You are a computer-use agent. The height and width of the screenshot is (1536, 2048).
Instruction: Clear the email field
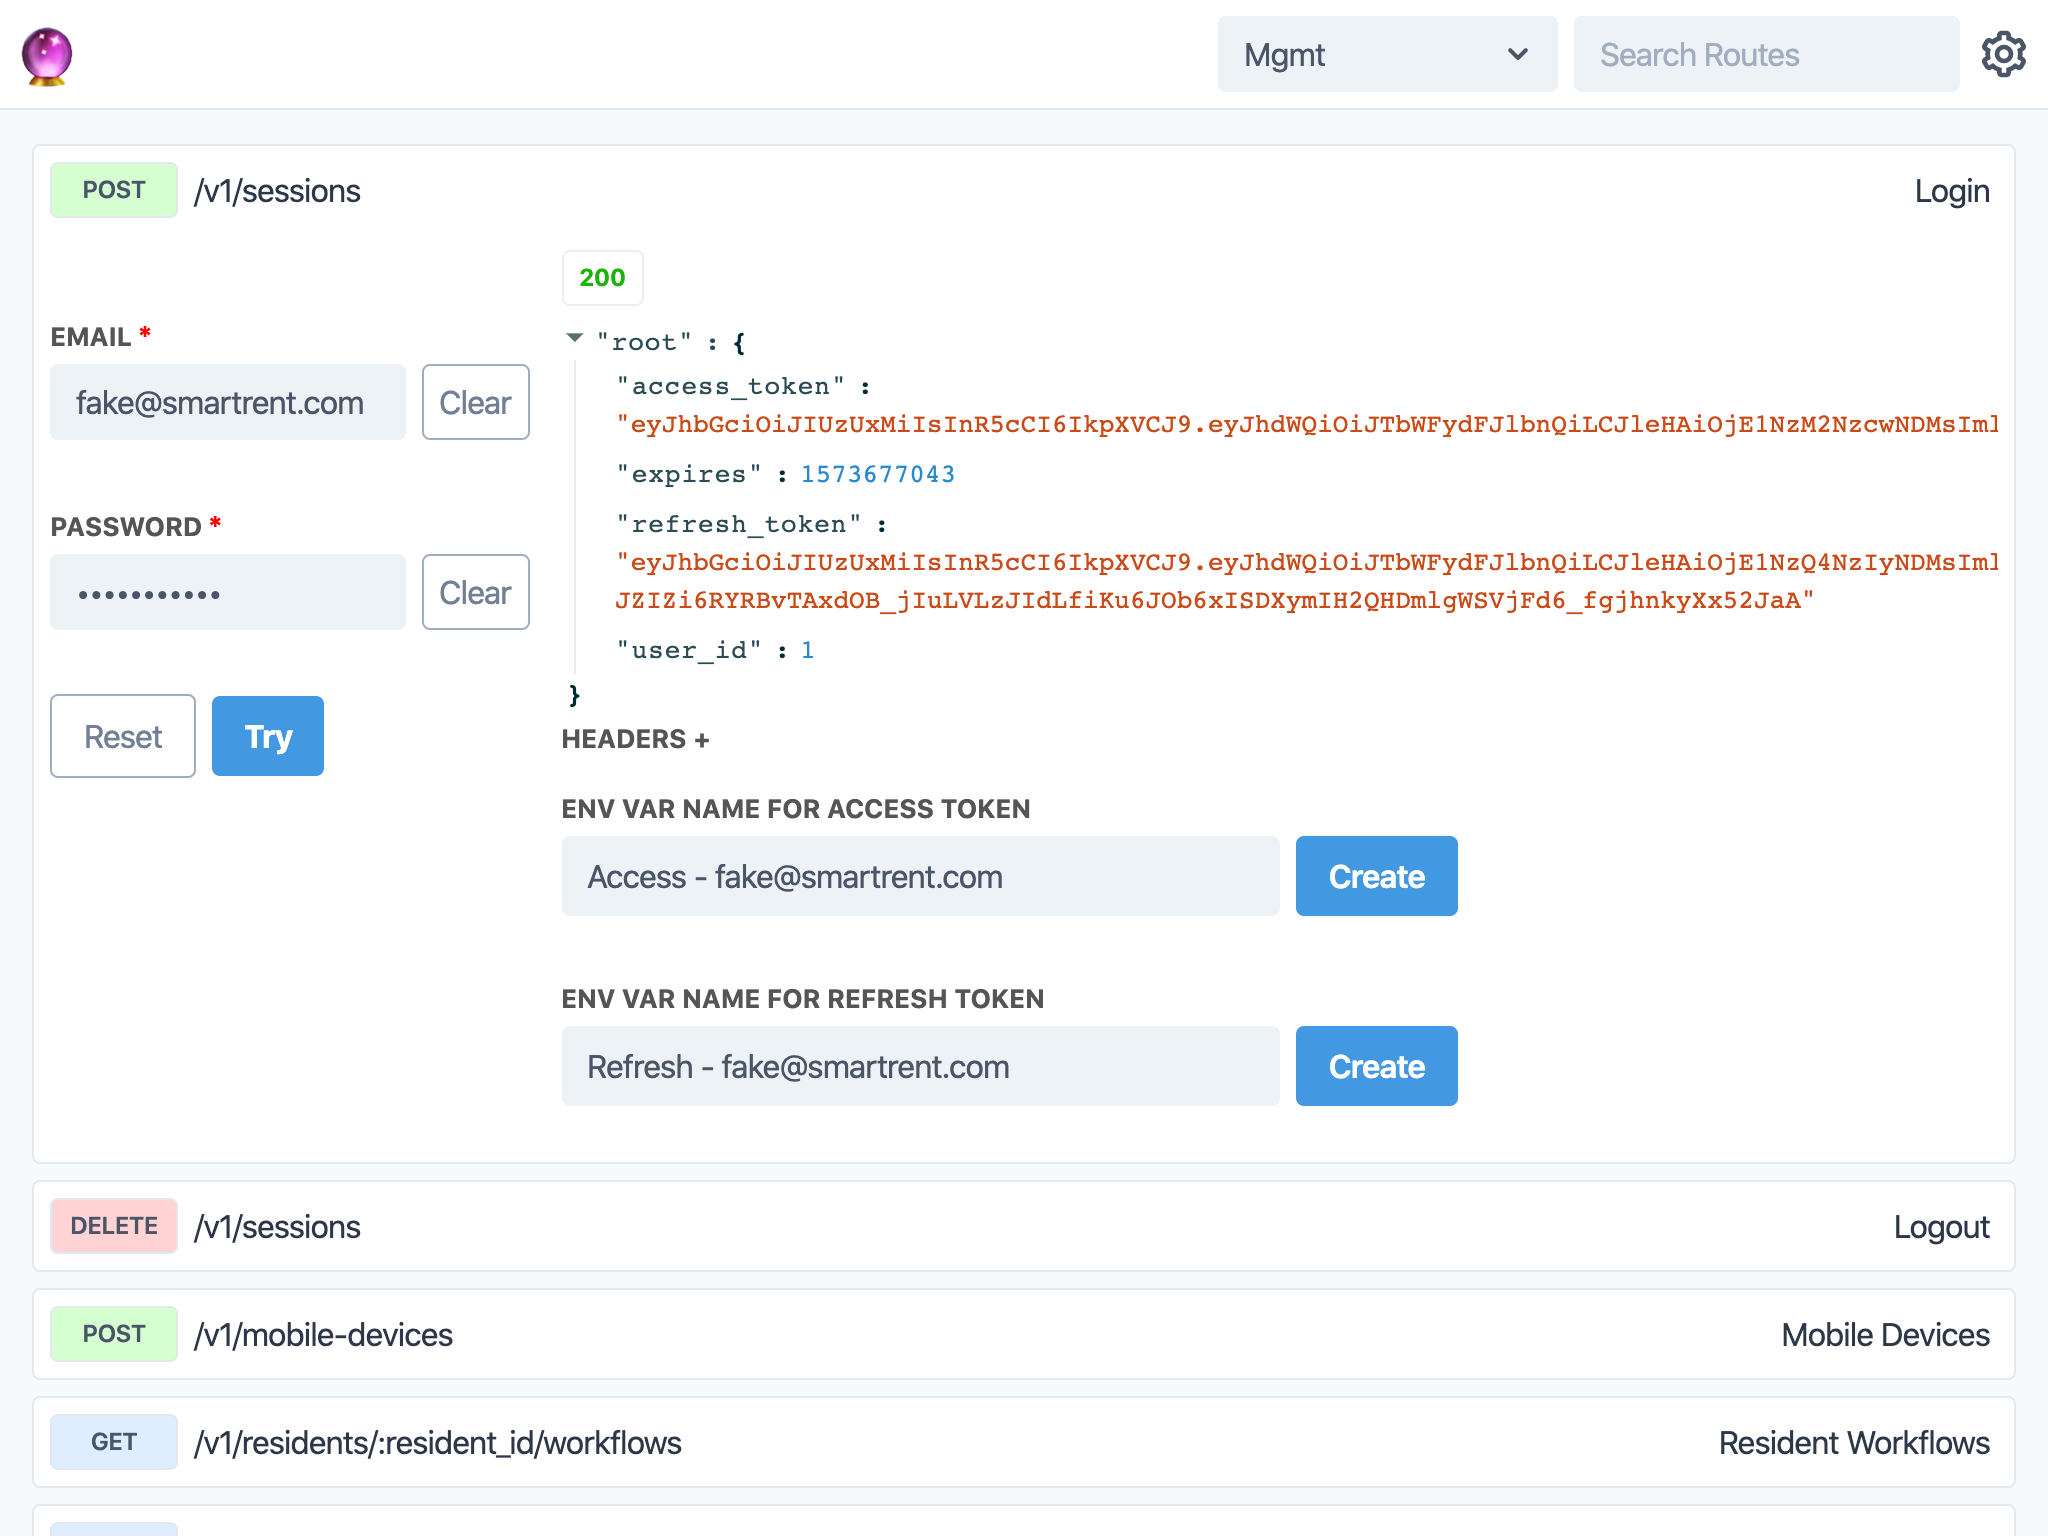(475, 402)
